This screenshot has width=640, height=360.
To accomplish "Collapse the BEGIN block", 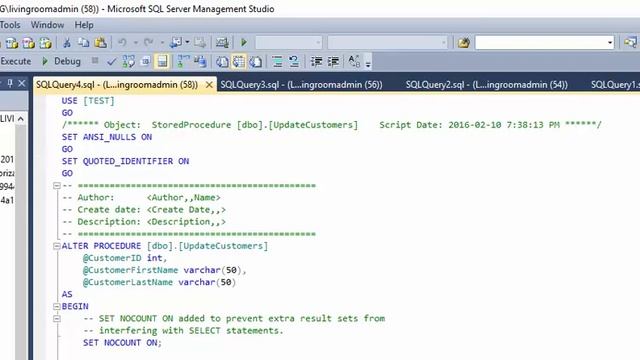I will pos(57,307).
